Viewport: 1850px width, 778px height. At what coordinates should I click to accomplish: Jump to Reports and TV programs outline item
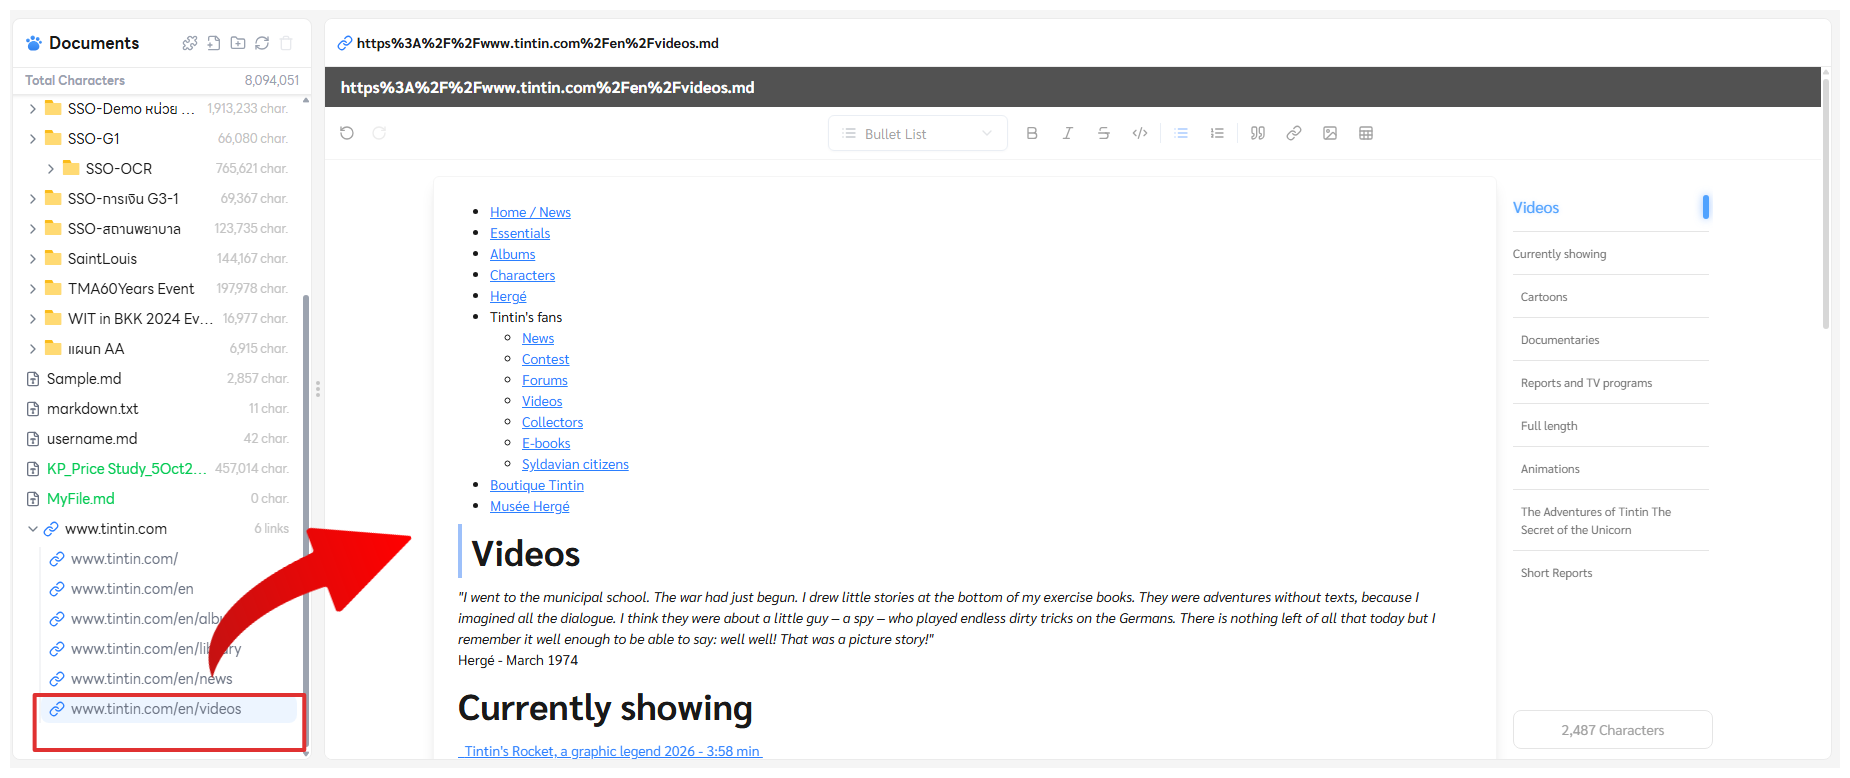pyautogui.click(x=1586, y=383)
